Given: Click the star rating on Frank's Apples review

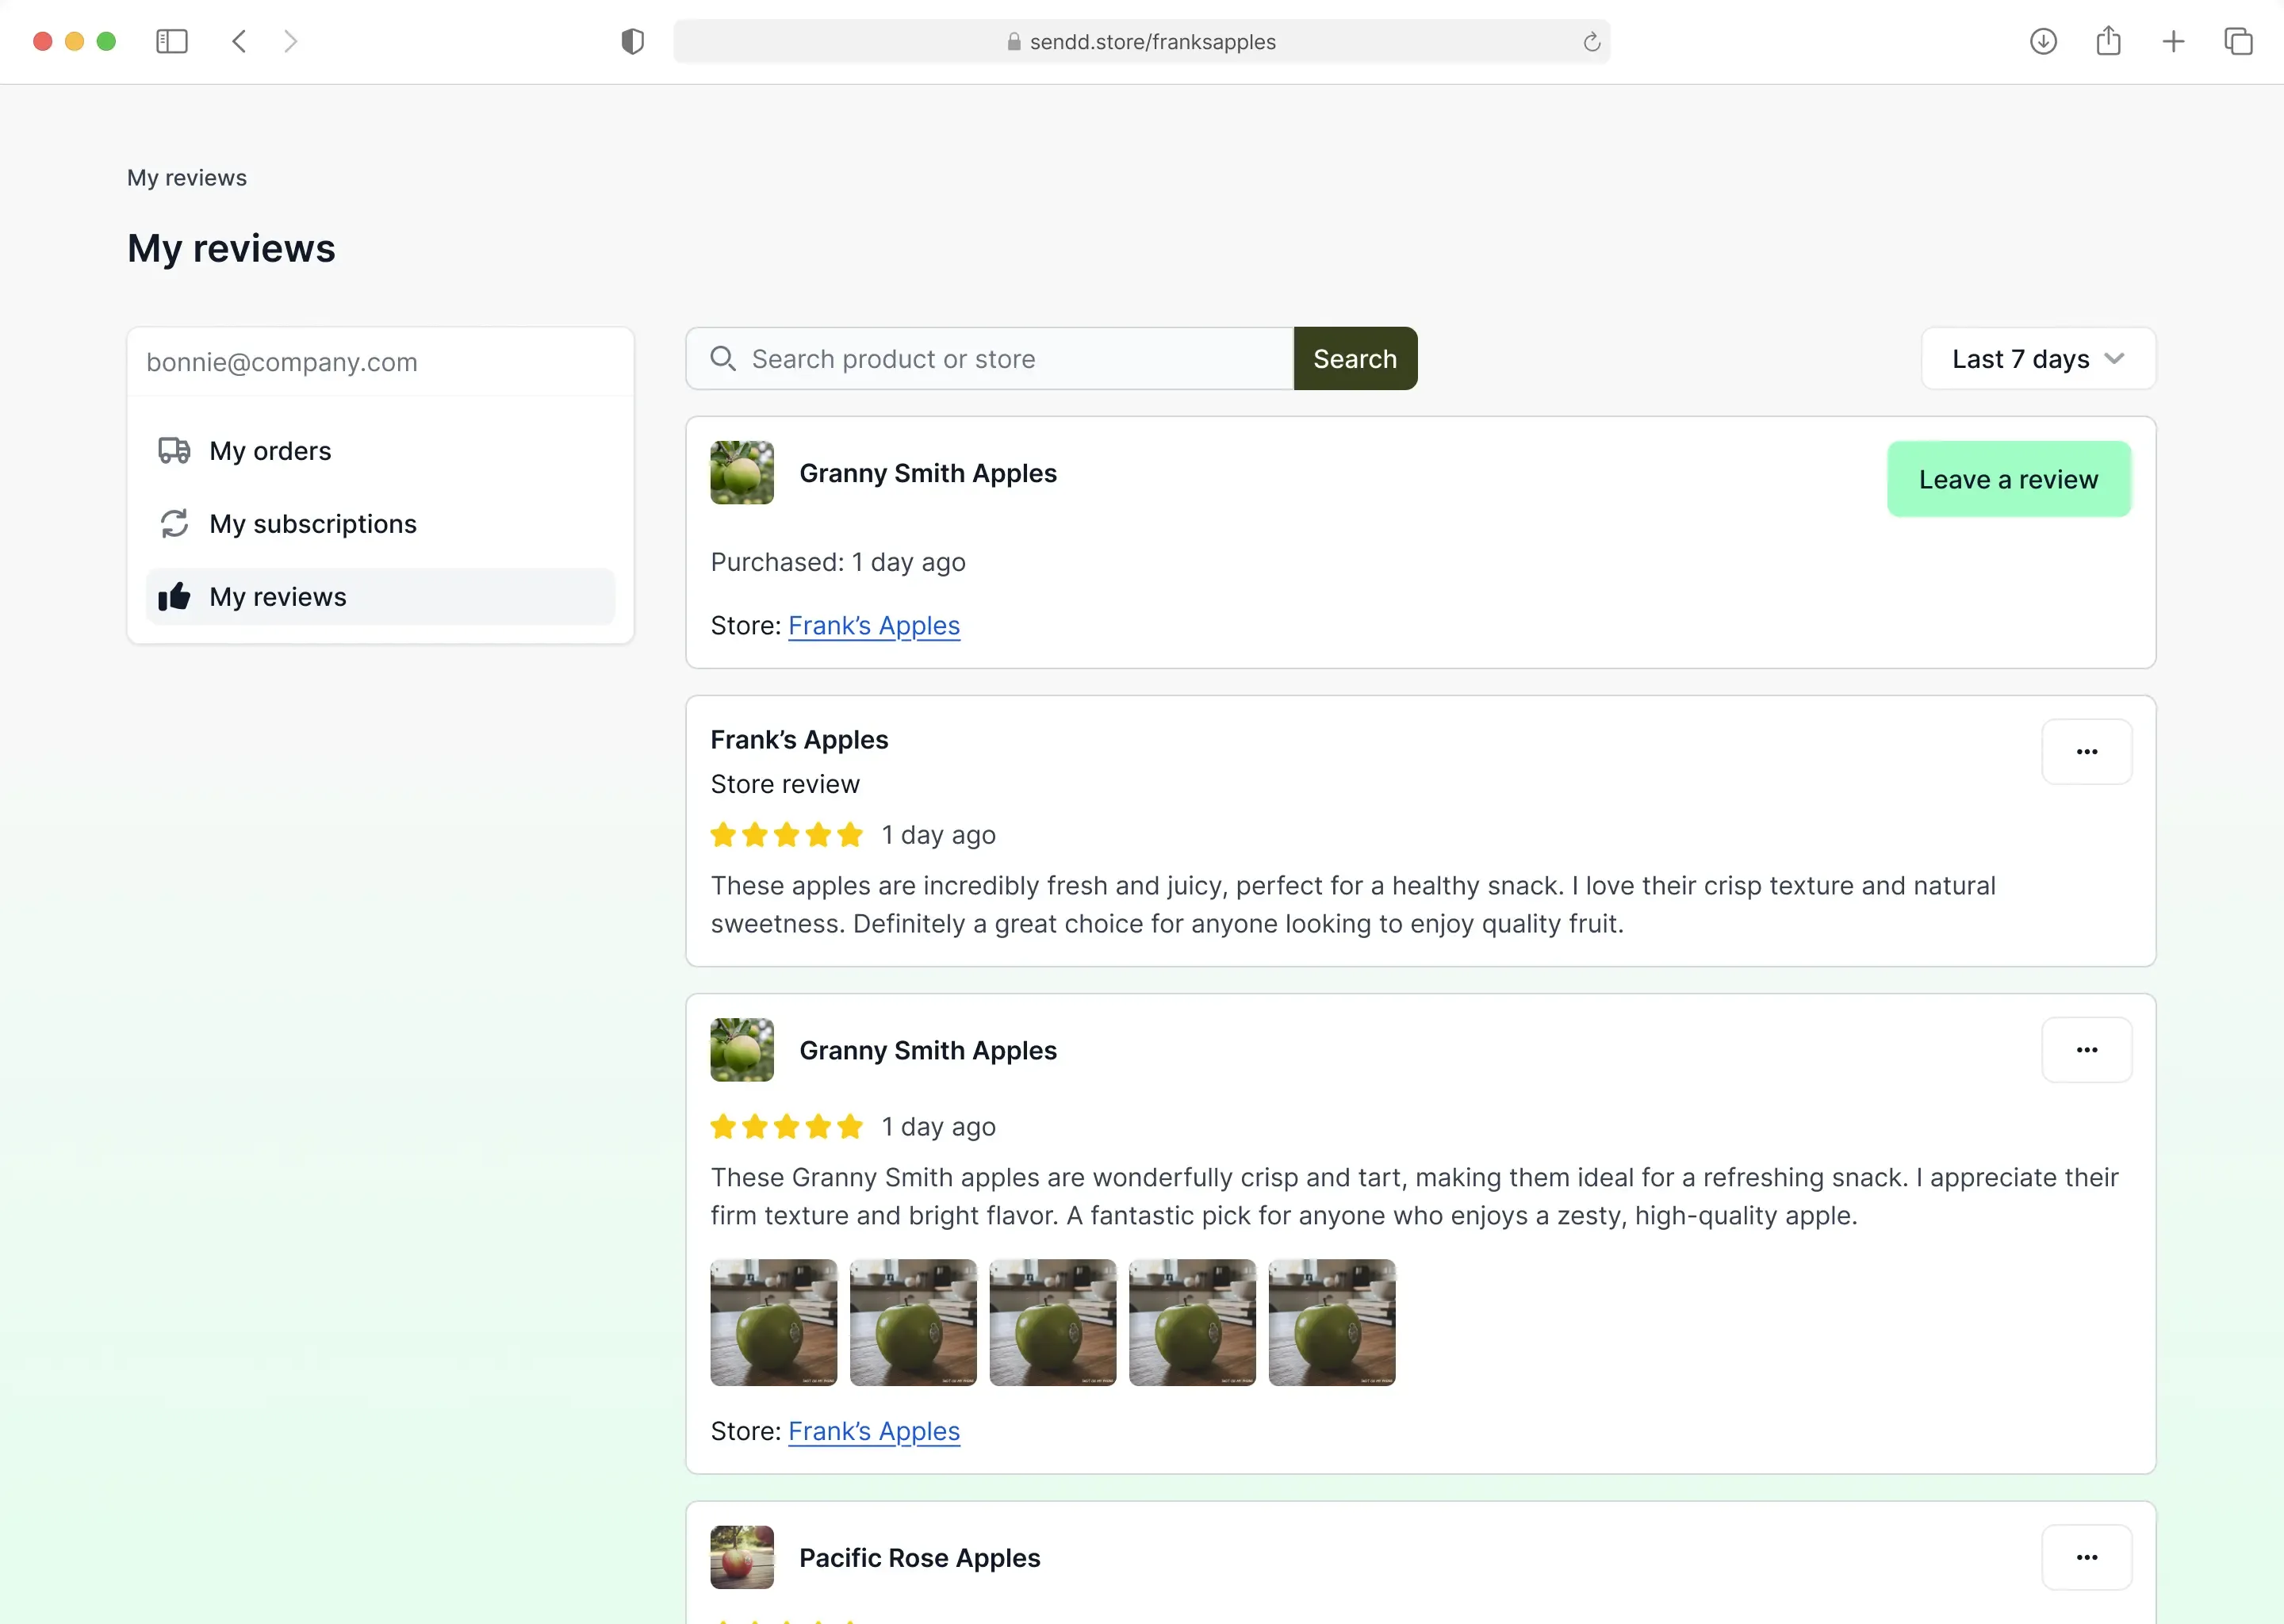Looking at the screenshot, I should [786, 834].
